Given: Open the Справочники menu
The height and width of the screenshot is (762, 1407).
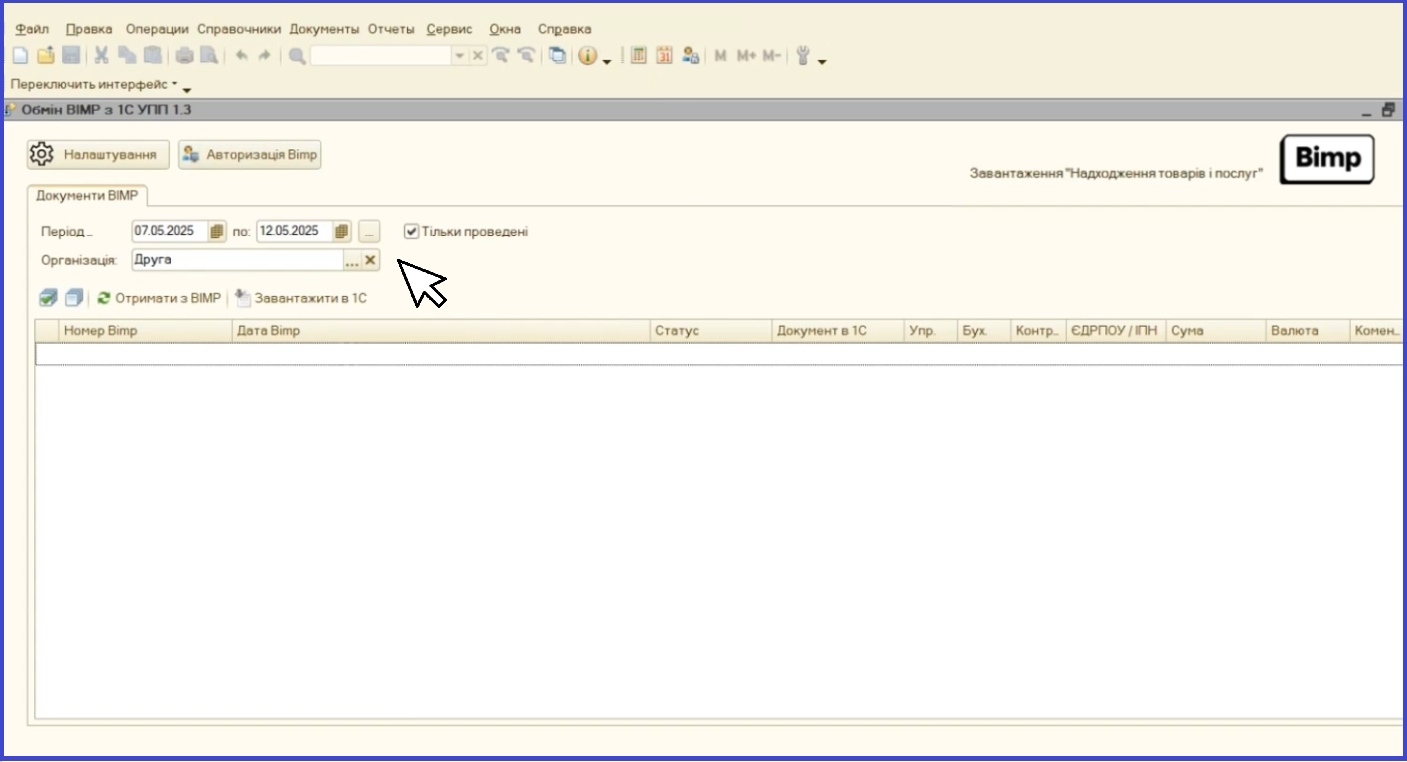Looking at the screenshot, I should coord(239,29).
